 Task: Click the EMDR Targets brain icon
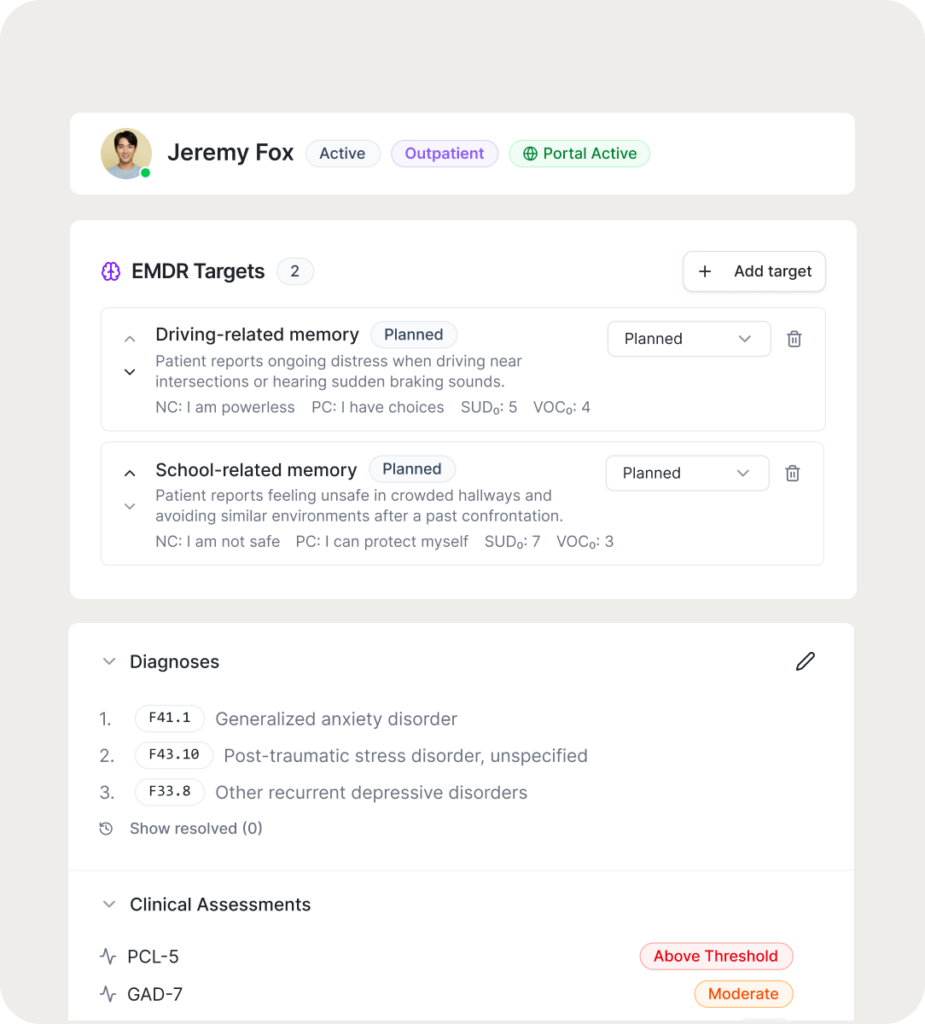point(111,271)
